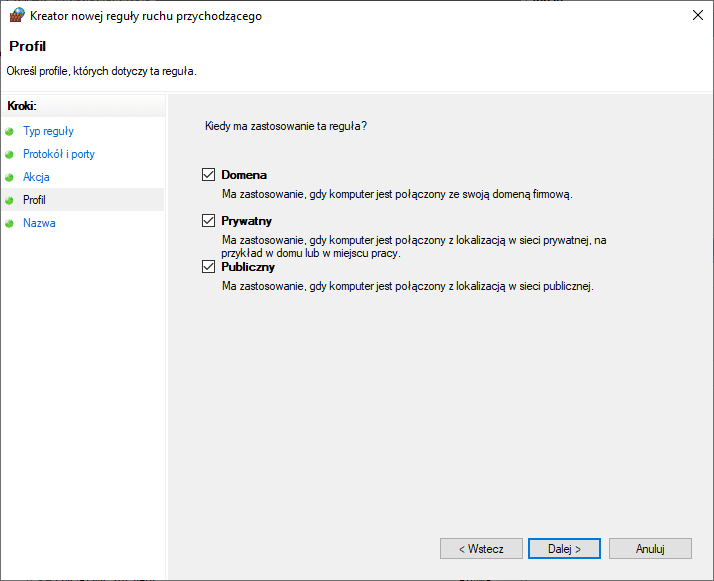
Task: Navigate to the Nazwa step
Action: click(x=39, y=223)
